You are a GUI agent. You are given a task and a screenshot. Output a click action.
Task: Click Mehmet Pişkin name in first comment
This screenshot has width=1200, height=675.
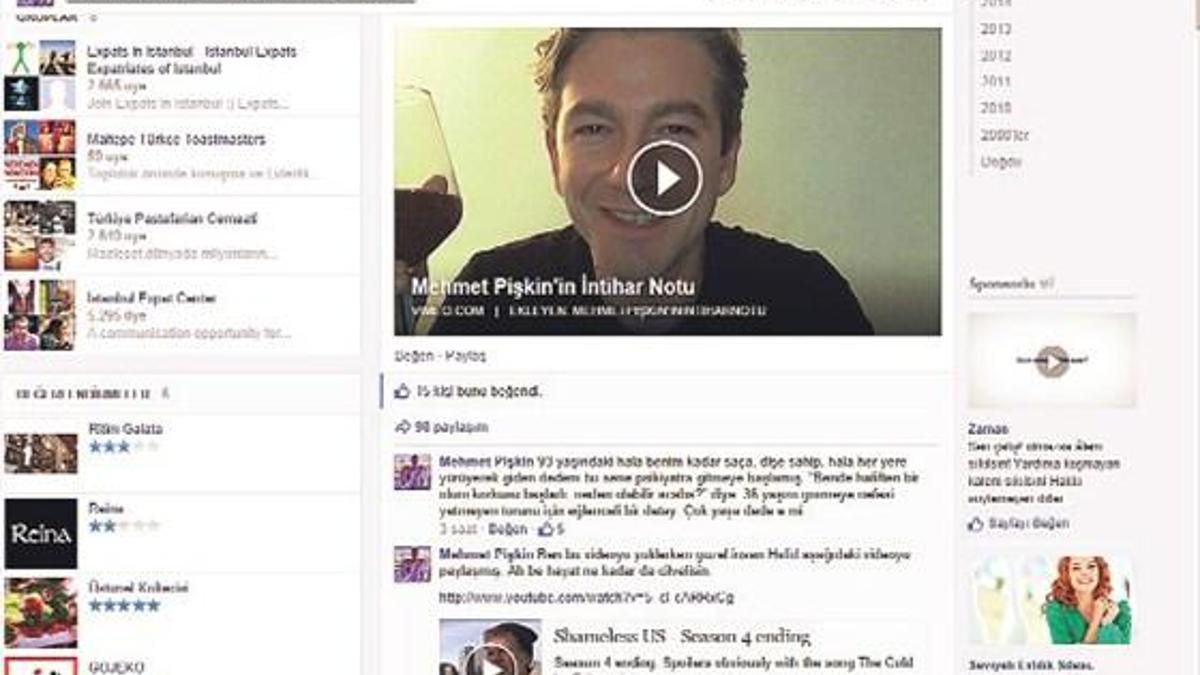coord(487,462)
